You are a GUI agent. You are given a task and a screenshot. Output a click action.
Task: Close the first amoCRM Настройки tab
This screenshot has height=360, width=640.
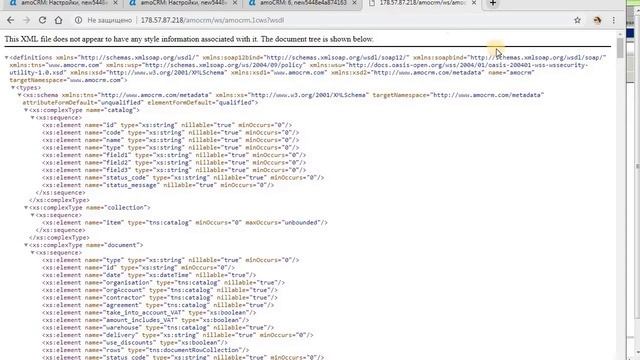pyautogui.click(x=115, y=3)
